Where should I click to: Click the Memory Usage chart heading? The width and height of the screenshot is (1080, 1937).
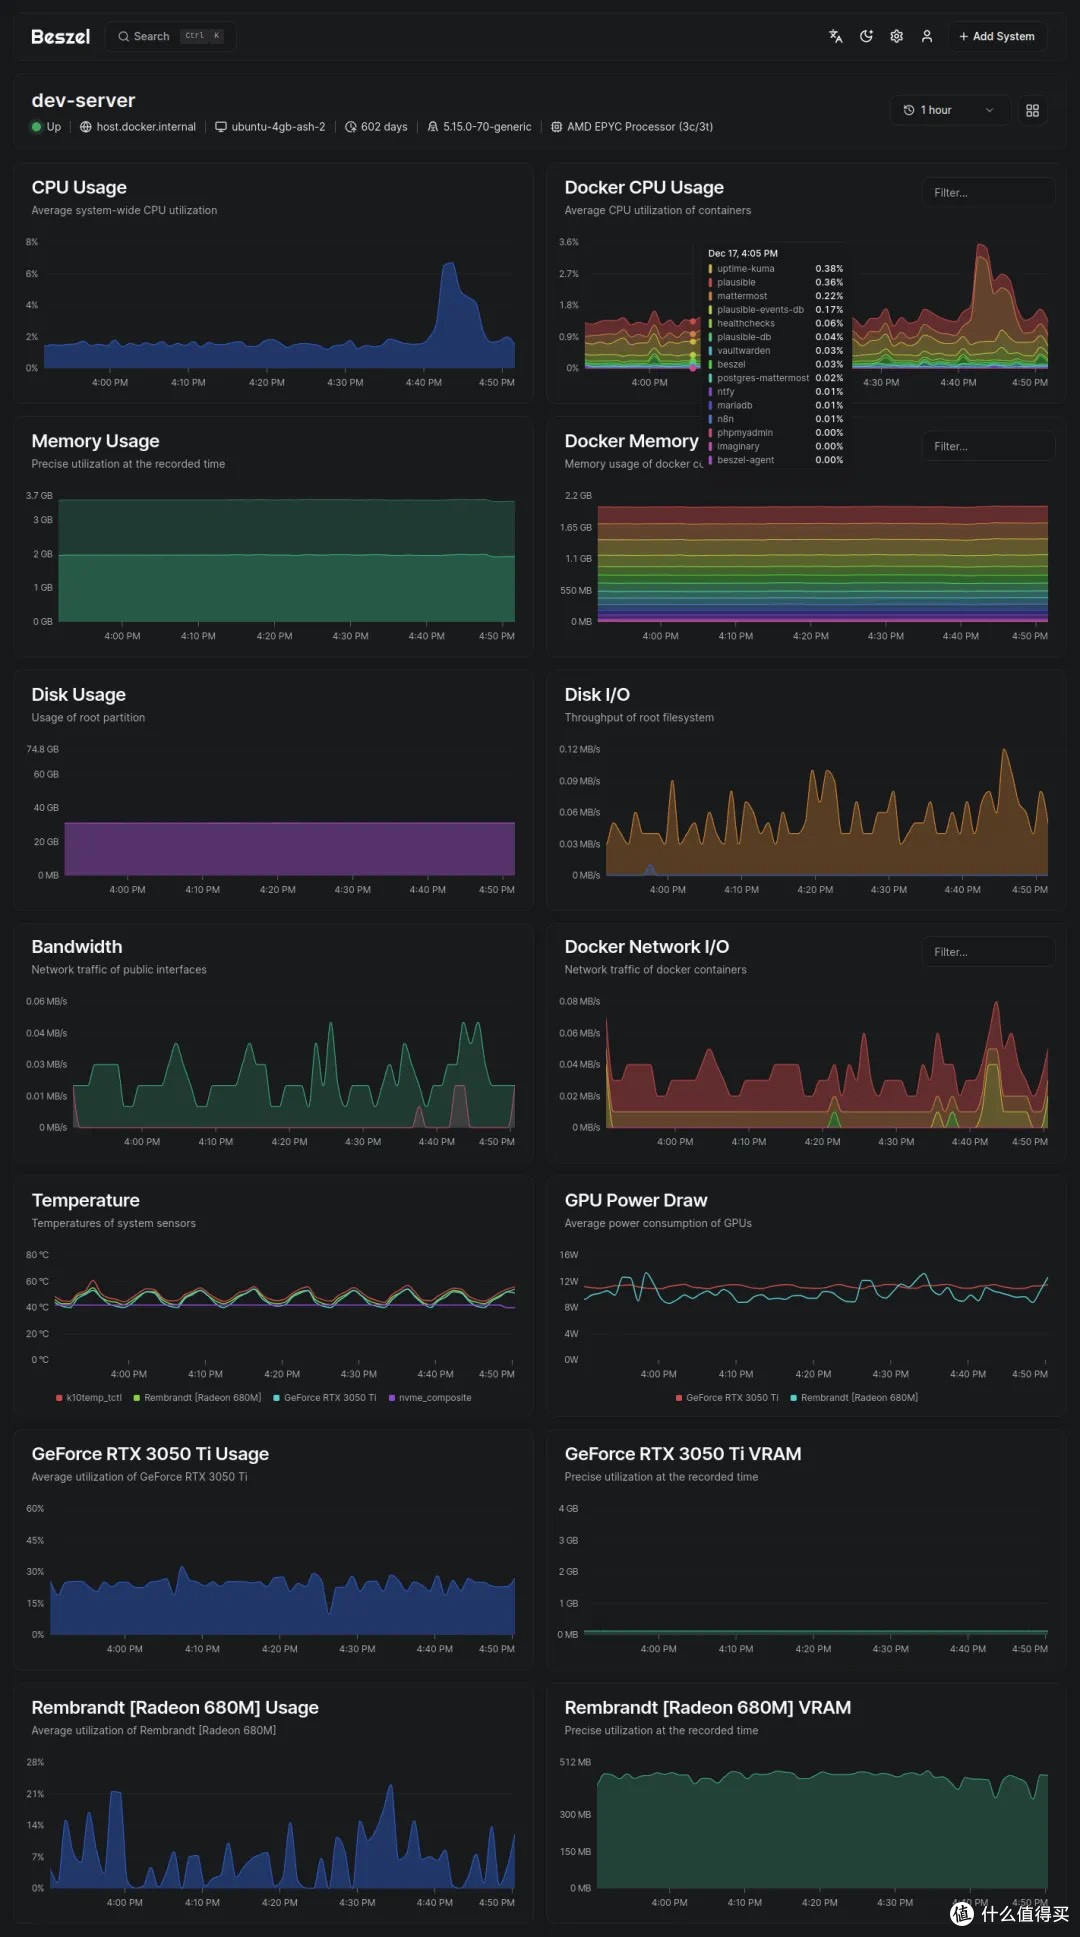[95, 441]
